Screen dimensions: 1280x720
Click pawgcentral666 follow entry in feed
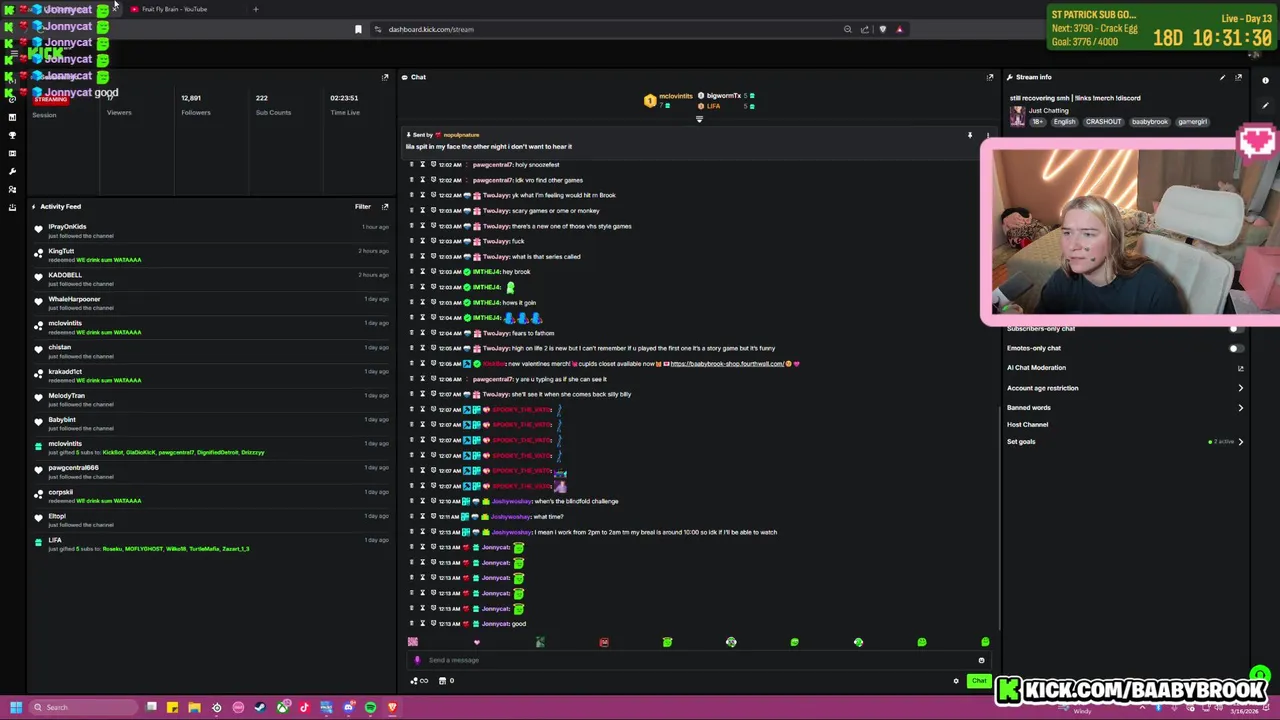click(210, 472)
